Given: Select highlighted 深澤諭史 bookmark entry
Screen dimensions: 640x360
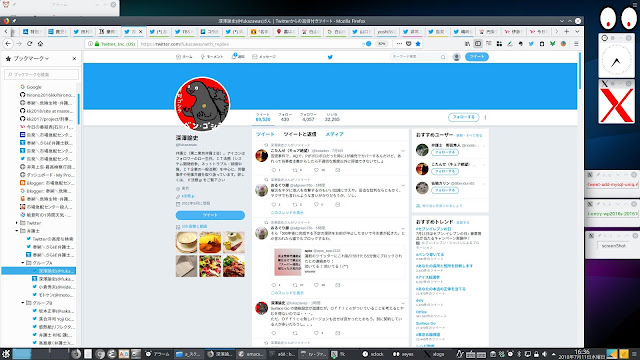Looking at the screenshot, I should 39,271.
